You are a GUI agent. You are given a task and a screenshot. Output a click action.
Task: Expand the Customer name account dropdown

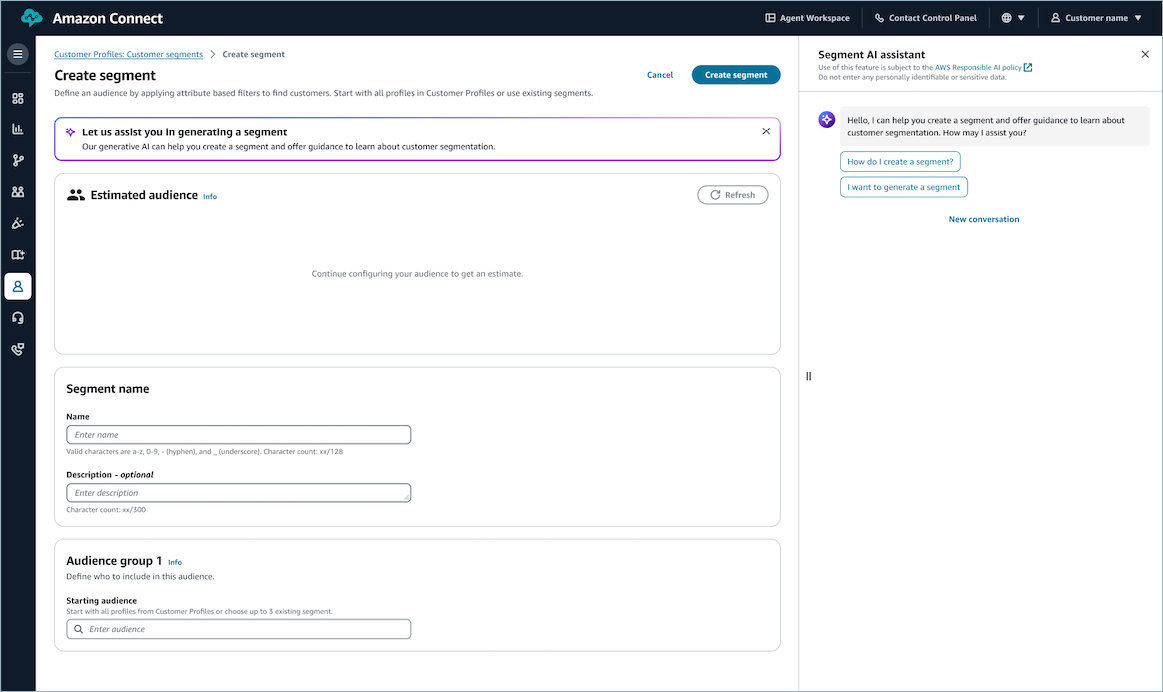(1097, 17)
